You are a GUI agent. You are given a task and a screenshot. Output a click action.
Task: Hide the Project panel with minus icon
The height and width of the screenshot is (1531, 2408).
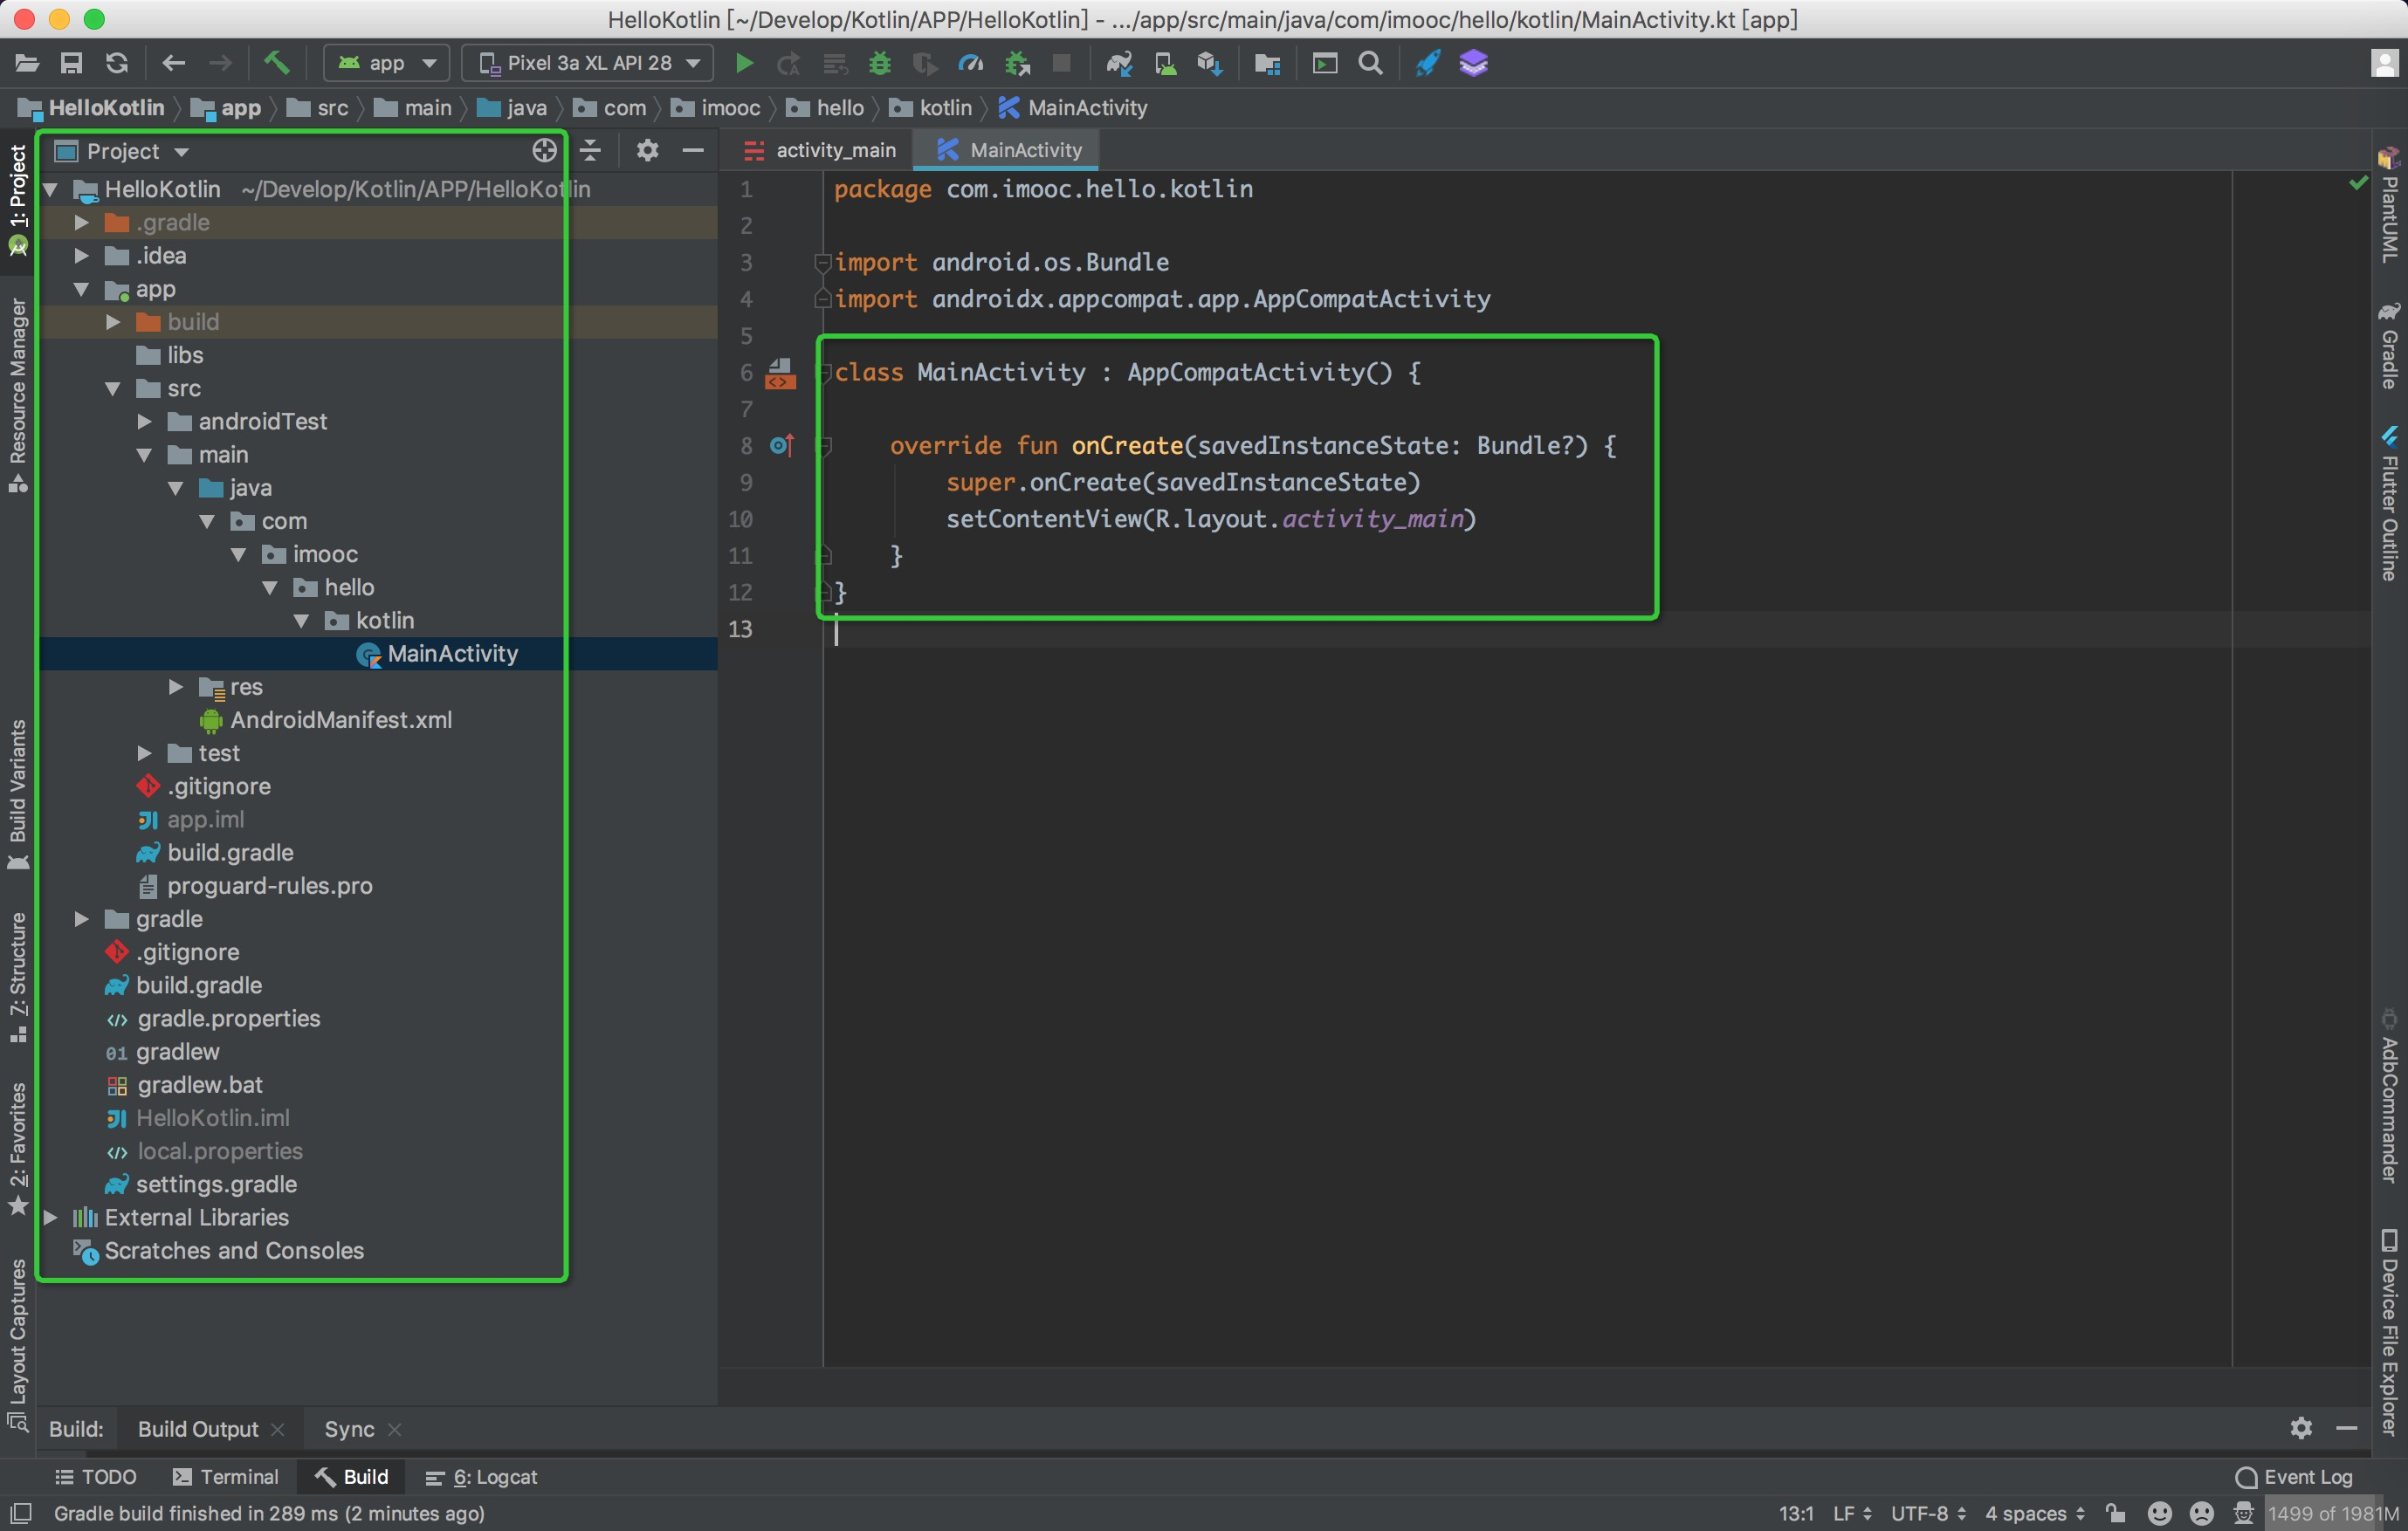point(693,151)
